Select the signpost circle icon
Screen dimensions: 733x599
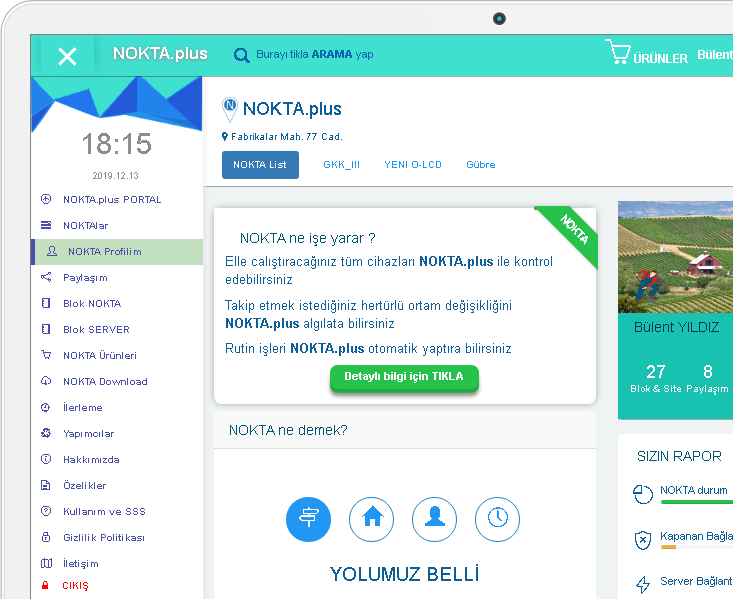tap(309, 519)
